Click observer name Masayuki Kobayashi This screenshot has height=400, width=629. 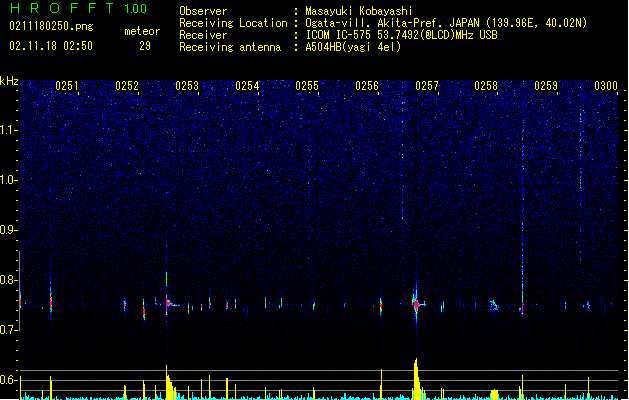tap(359, 11)
